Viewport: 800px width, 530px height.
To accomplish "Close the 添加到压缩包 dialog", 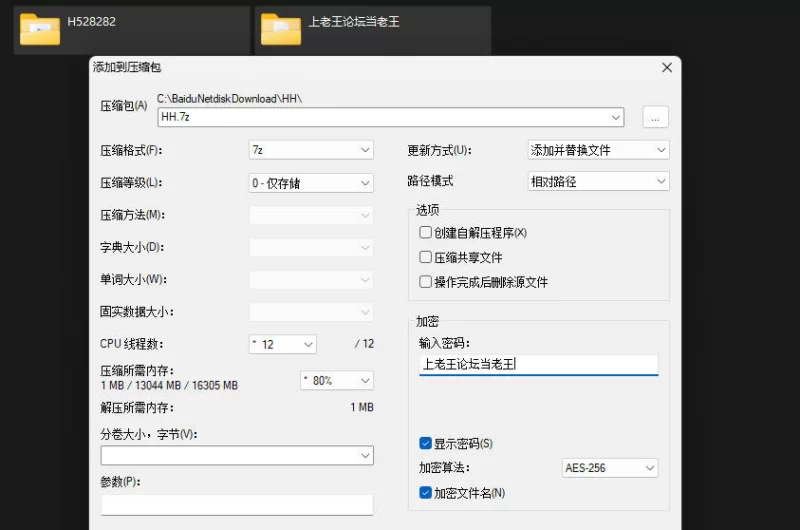I will click(666, 67).
